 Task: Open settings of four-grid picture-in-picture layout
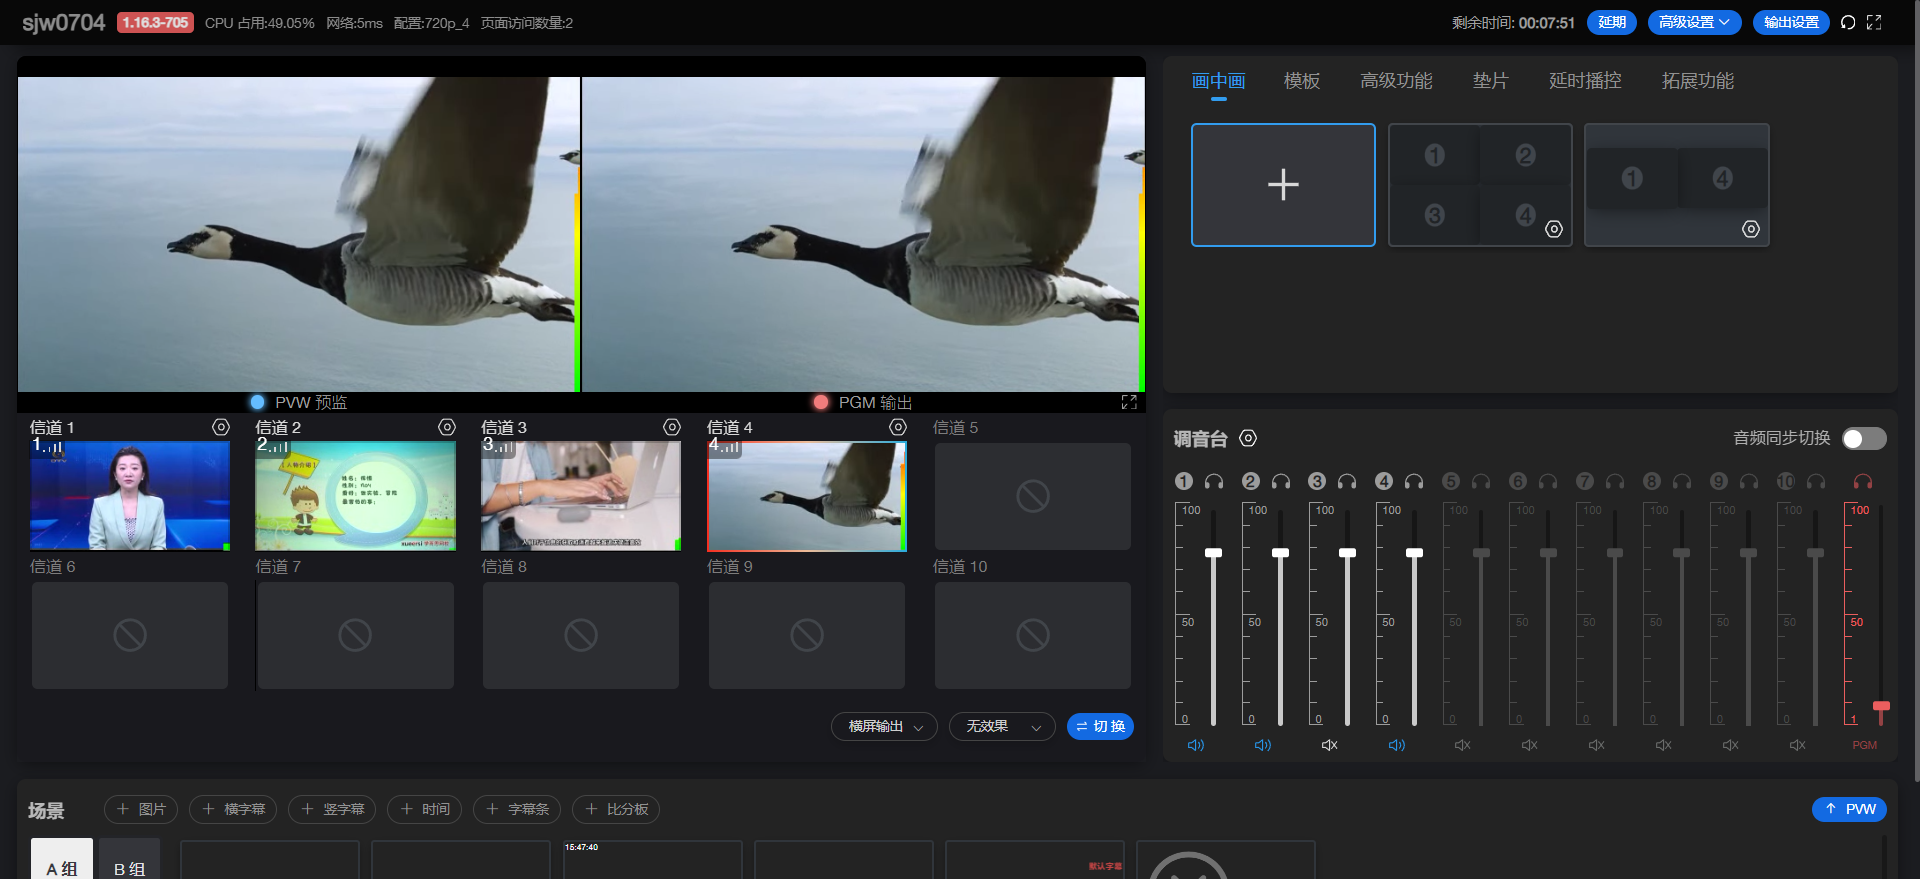pyautogui.click(x=1554, y=229)
